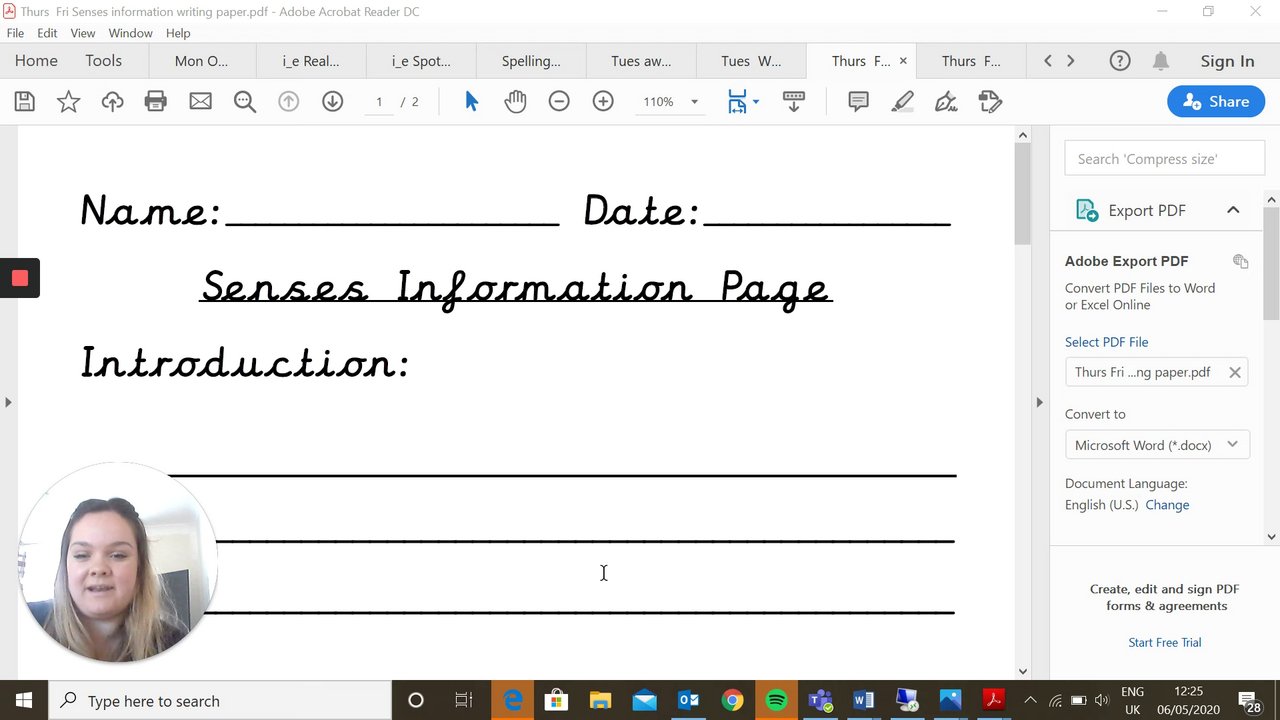Click the blue Share button
Screen dimensions: 1280x720
[x=1216, y=101]
